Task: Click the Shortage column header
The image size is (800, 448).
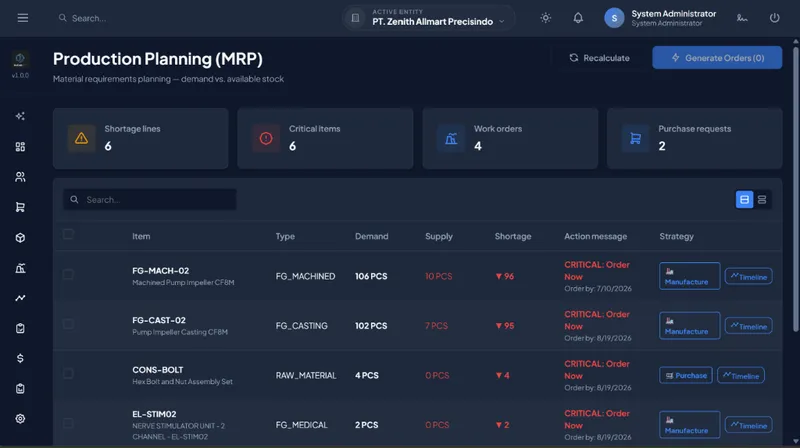Action: (513, 236)
